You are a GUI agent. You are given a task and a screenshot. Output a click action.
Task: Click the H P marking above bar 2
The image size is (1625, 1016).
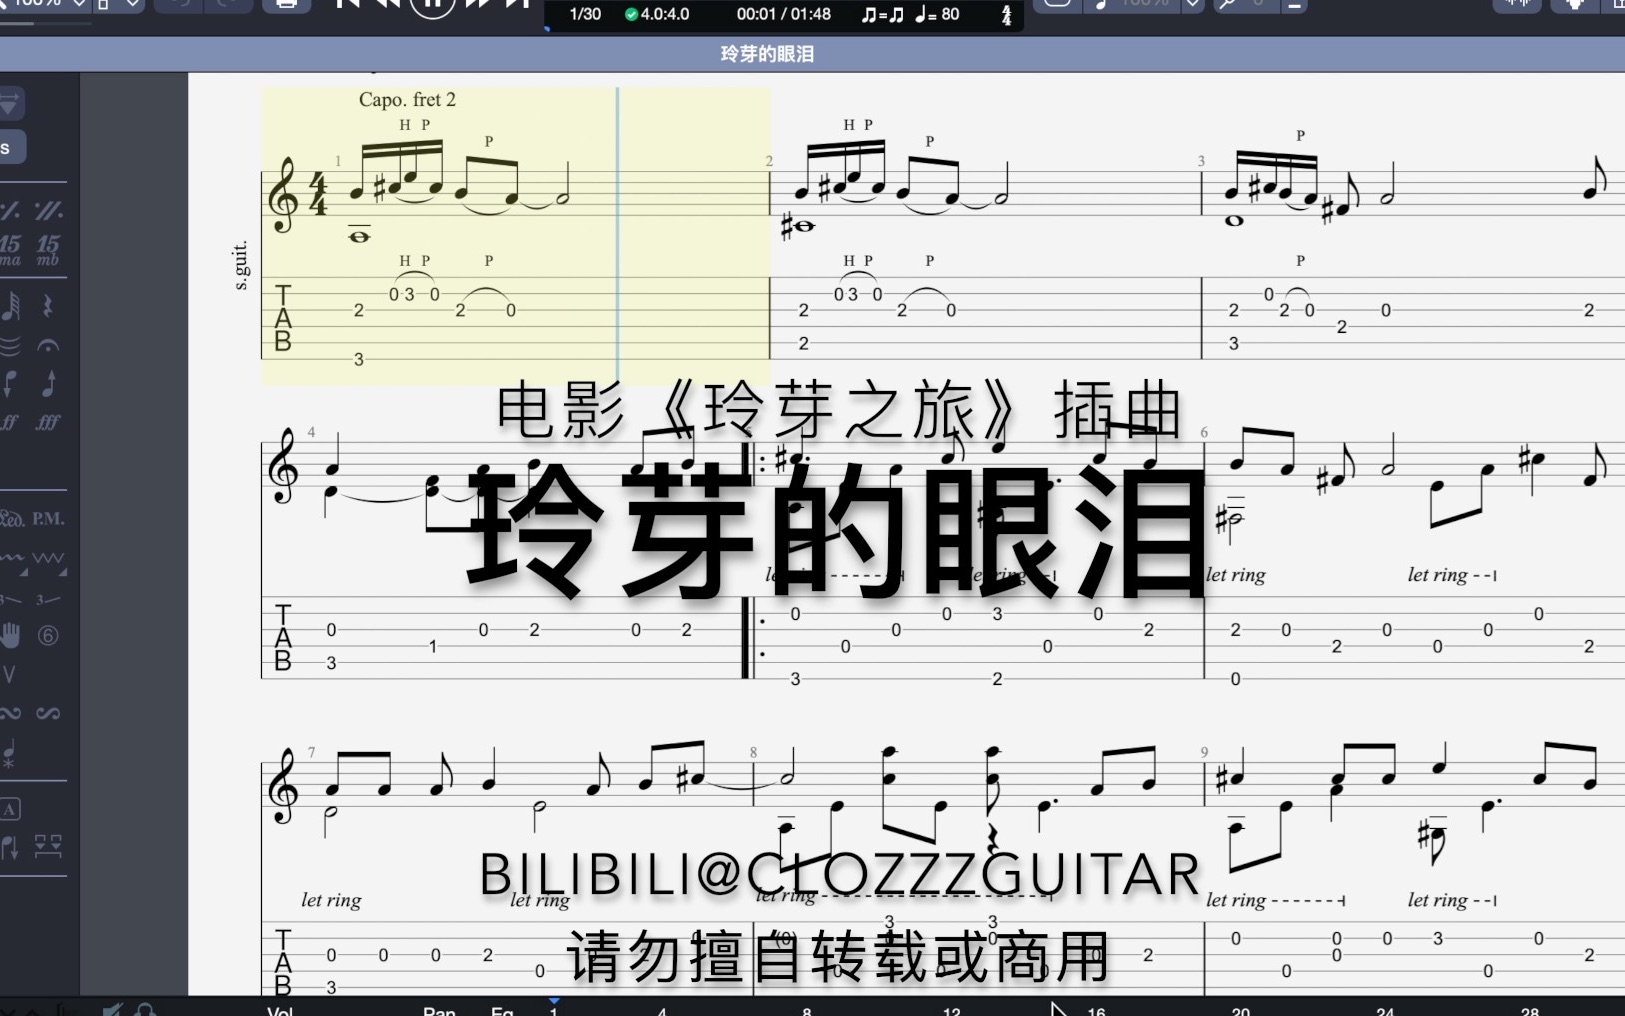(x=858, y=125)
